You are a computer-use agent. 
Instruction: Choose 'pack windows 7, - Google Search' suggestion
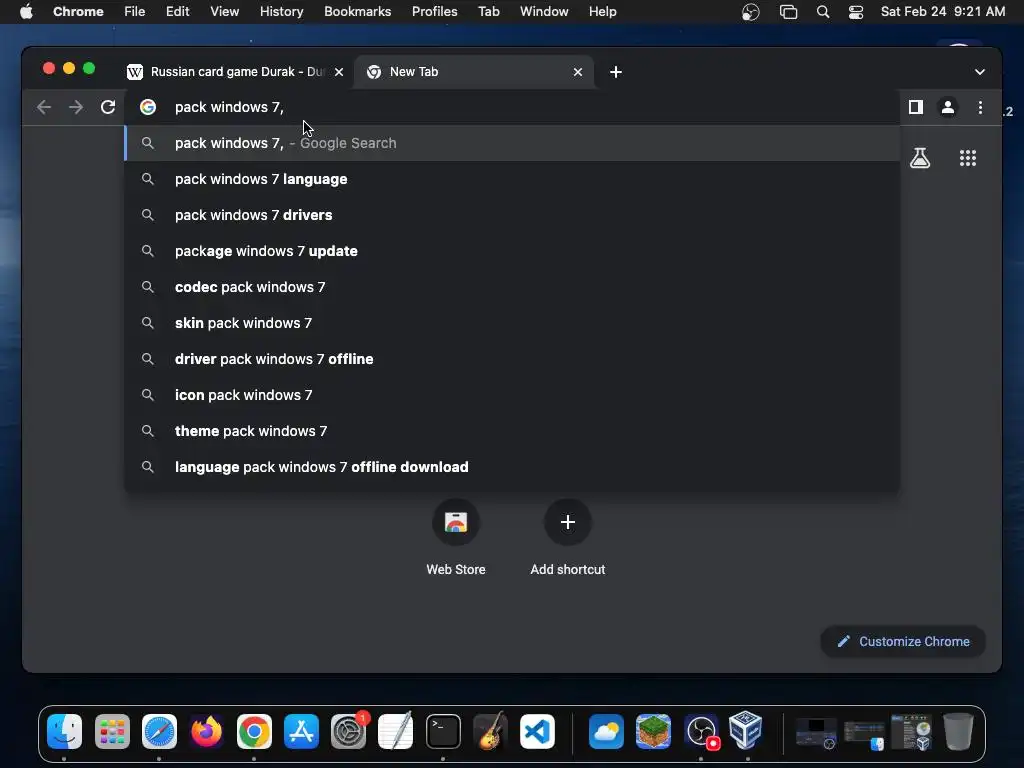point(512,143)
